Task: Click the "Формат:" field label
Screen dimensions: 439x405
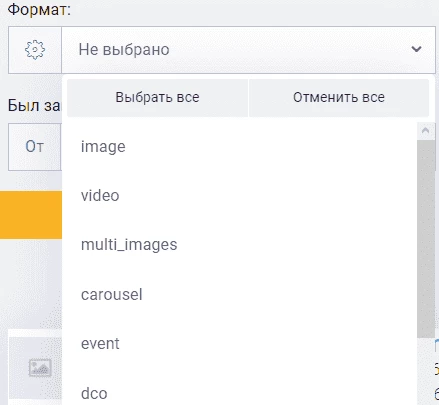Action: (39, 10)
